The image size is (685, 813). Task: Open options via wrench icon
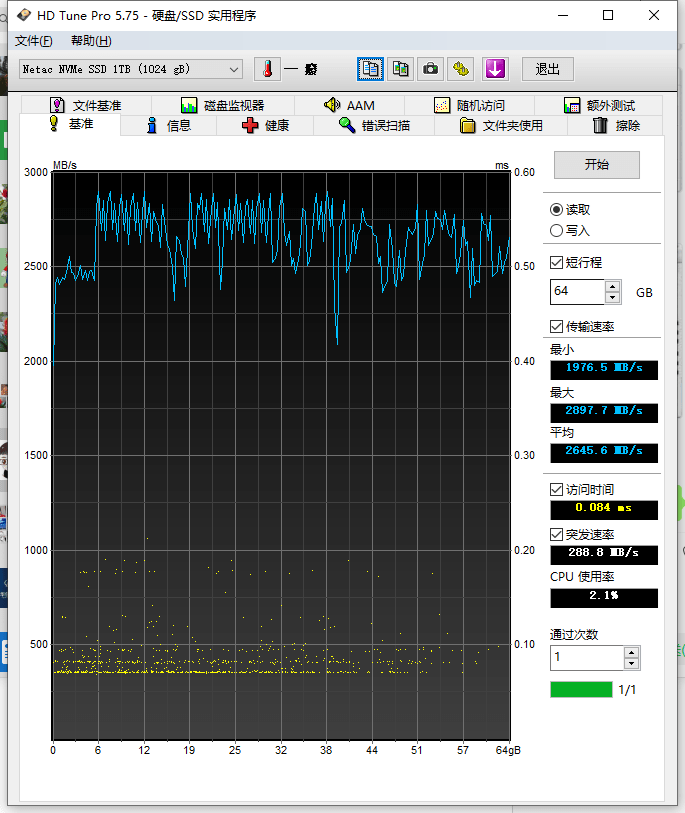[x=460, y=69]
